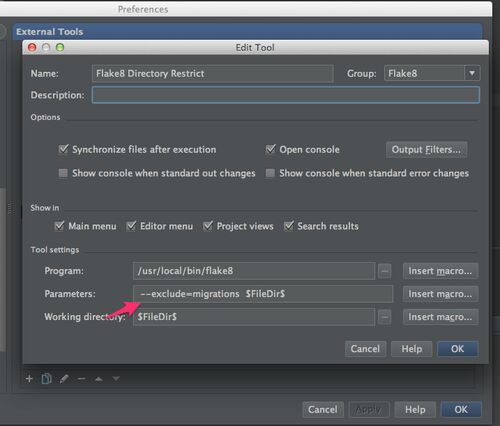
Task: Insert macro for Program field
Action: 440,271
